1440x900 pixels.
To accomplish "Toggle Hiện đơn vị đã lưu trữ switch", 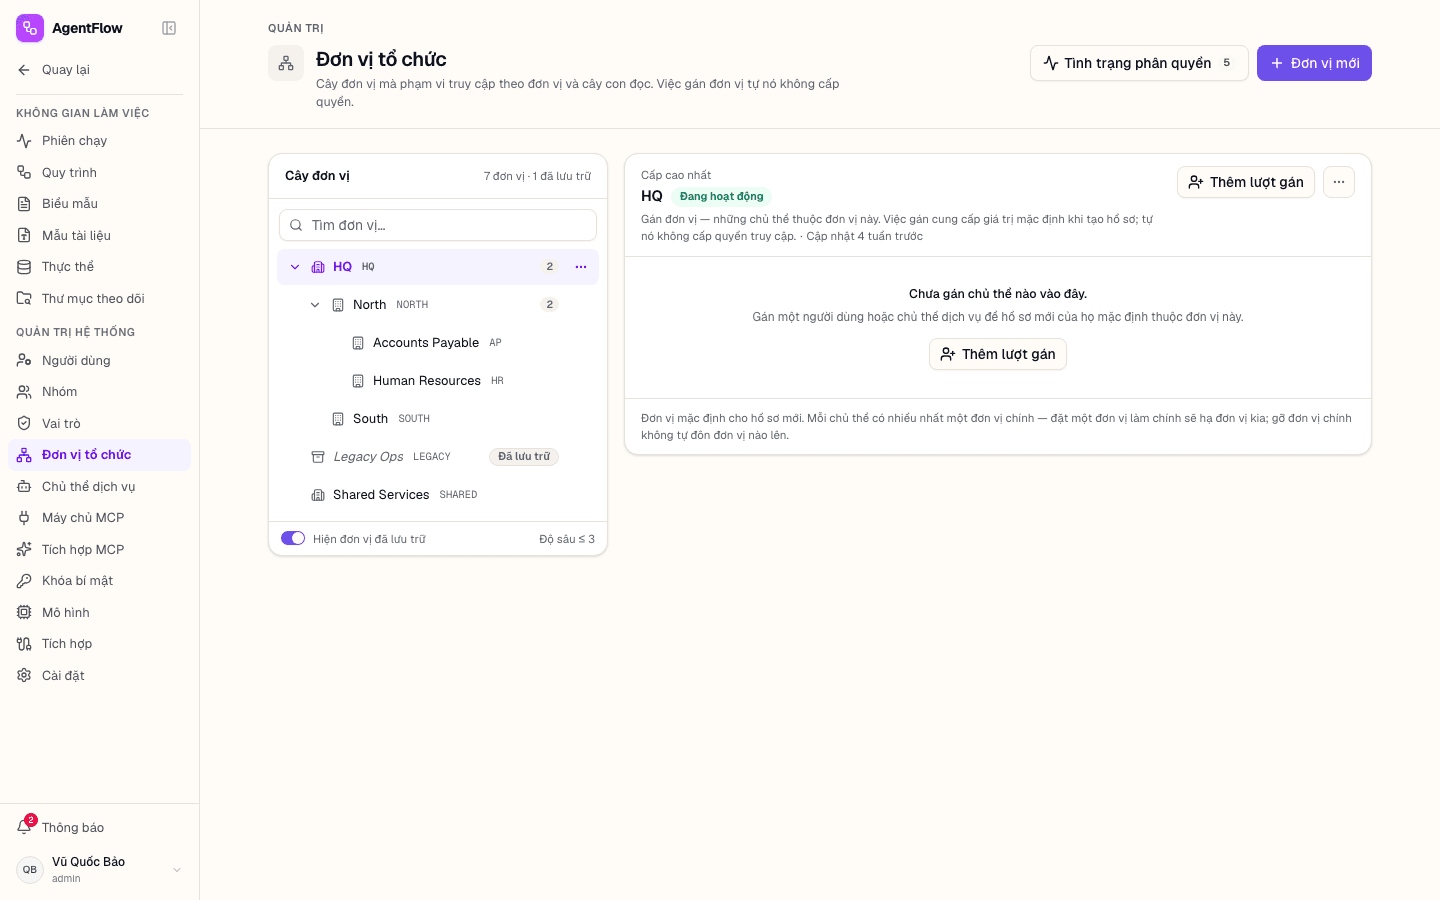I will click(293, 539).
